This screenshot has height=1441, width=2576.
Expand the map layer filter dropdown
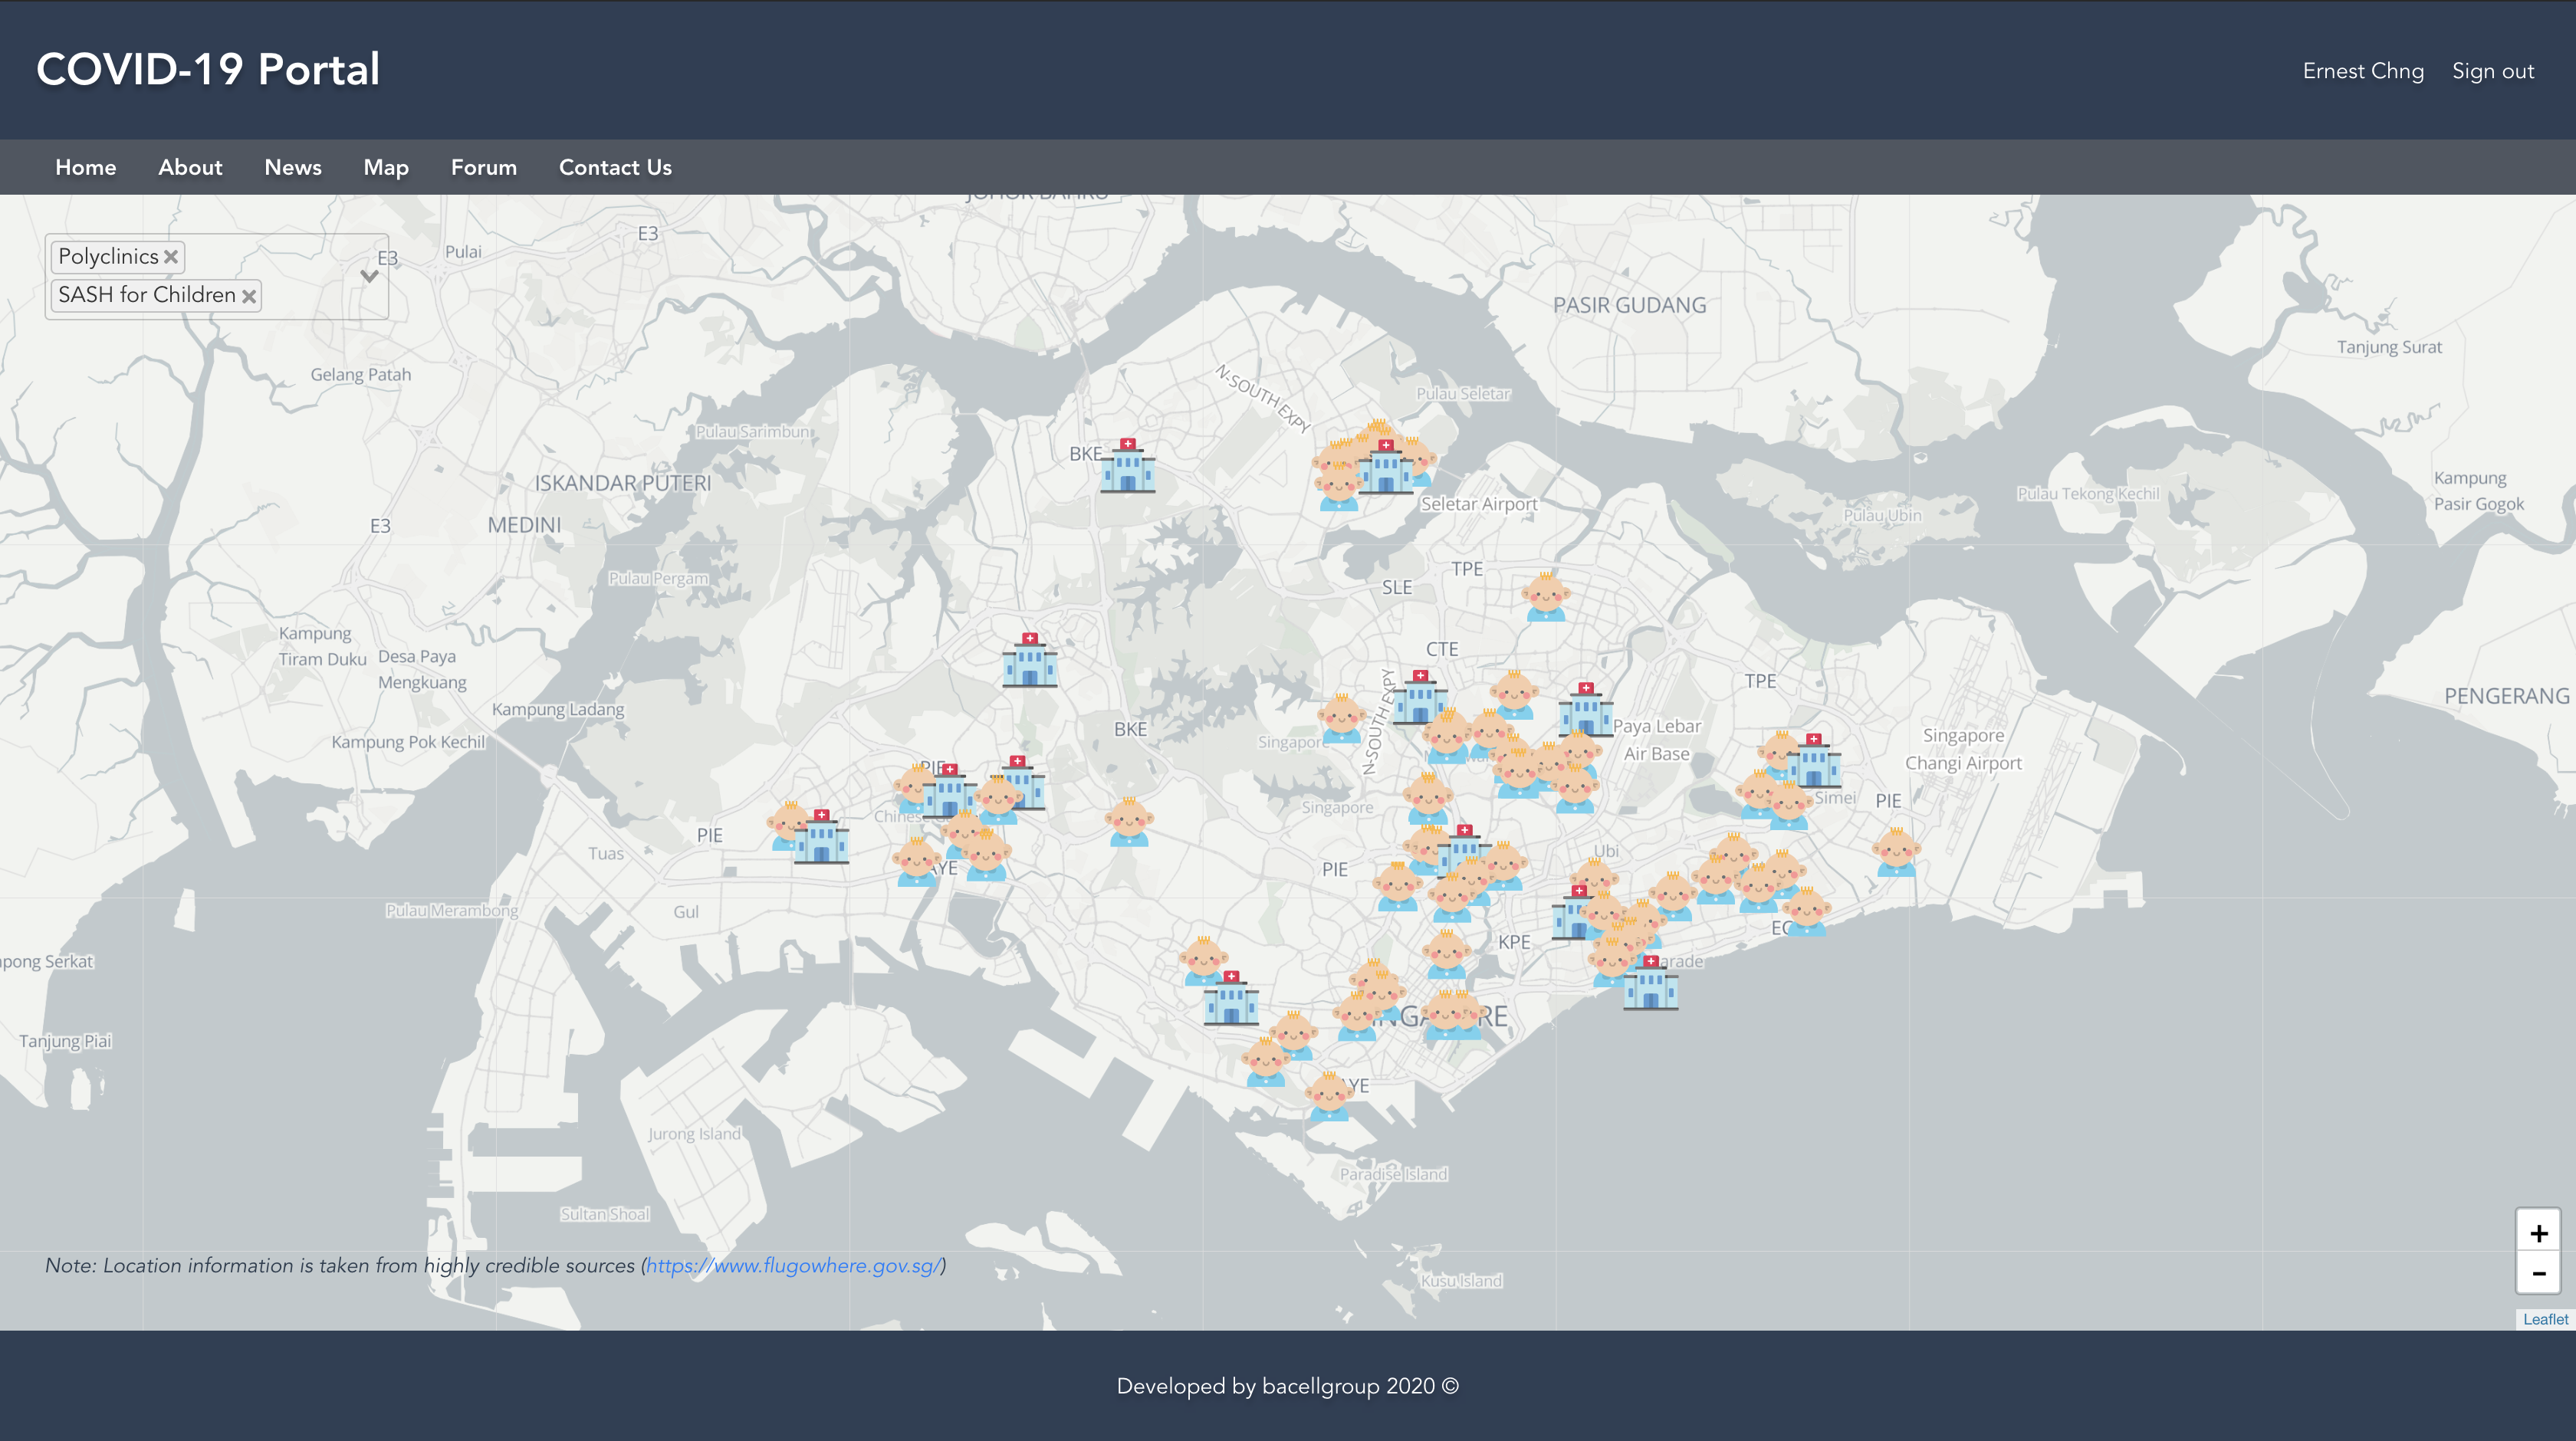369,276
